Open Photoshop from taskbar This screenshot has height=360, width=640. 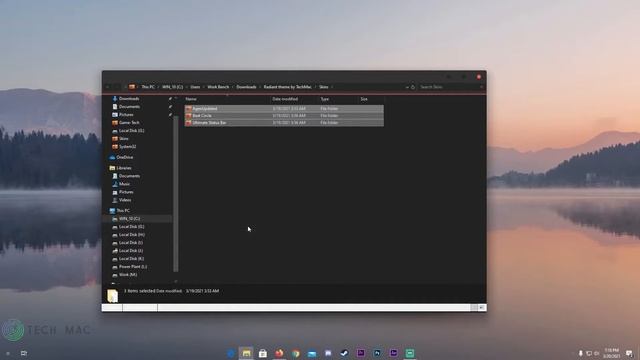(377, 353)
